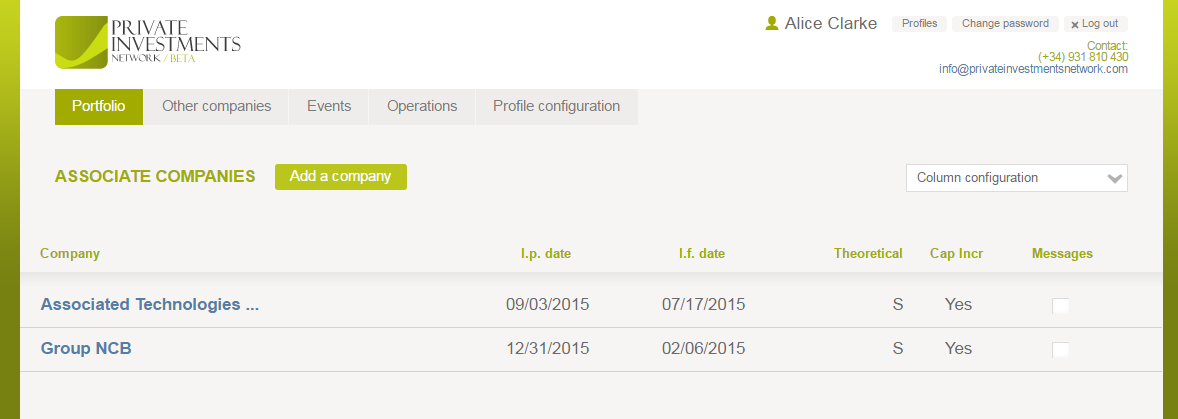Click the Private Investments Network logo

click(x=147, y=42)
